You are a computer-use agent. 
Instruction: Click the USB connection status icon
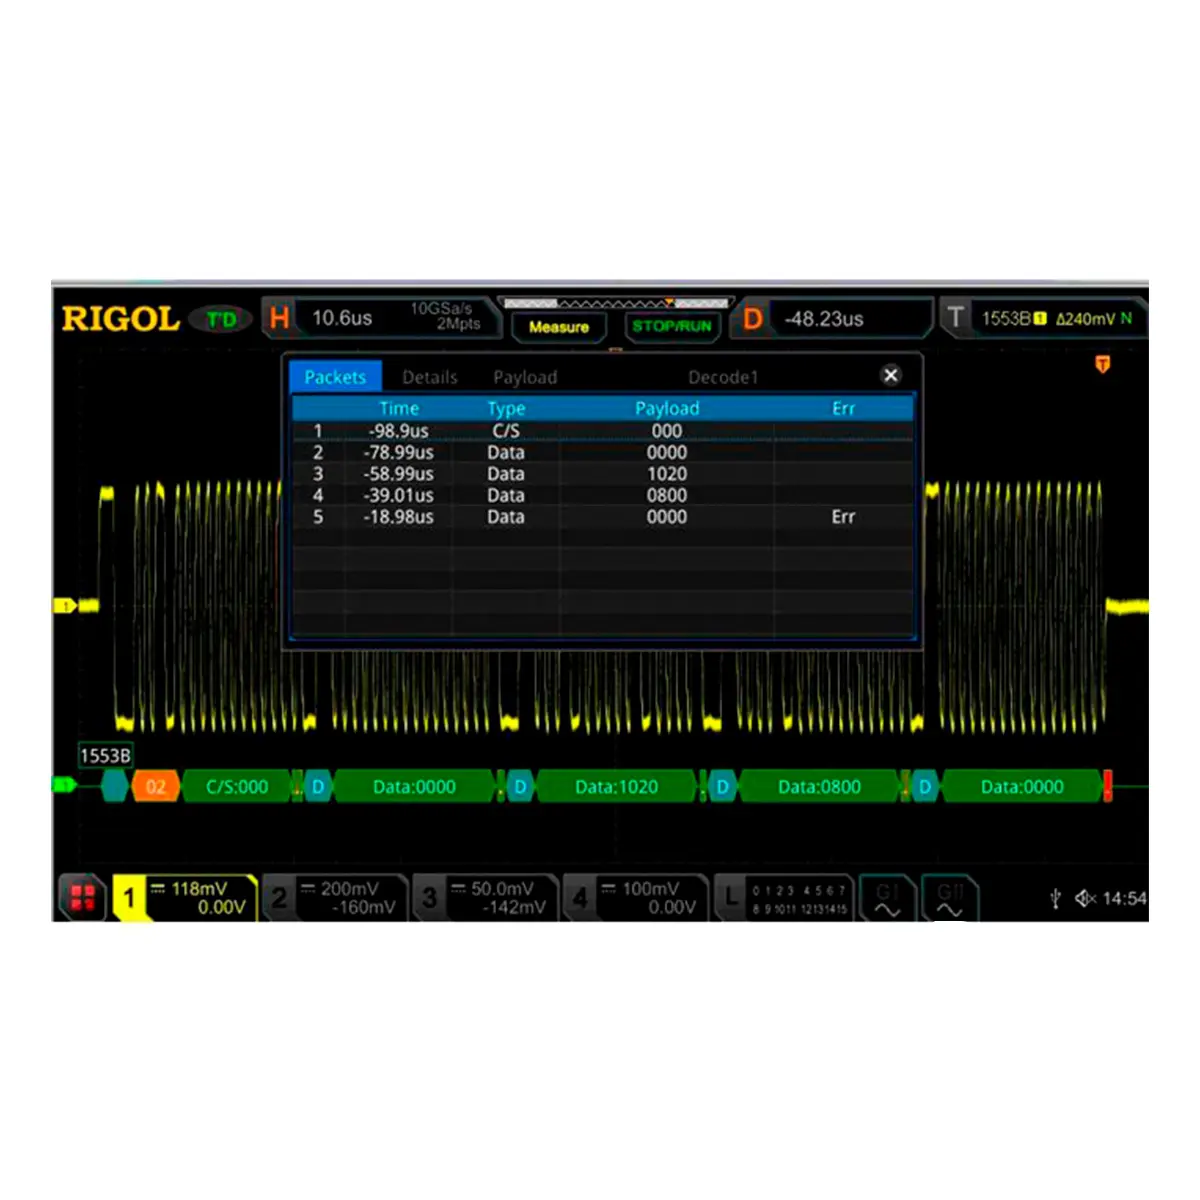[x=1055, y=899]
